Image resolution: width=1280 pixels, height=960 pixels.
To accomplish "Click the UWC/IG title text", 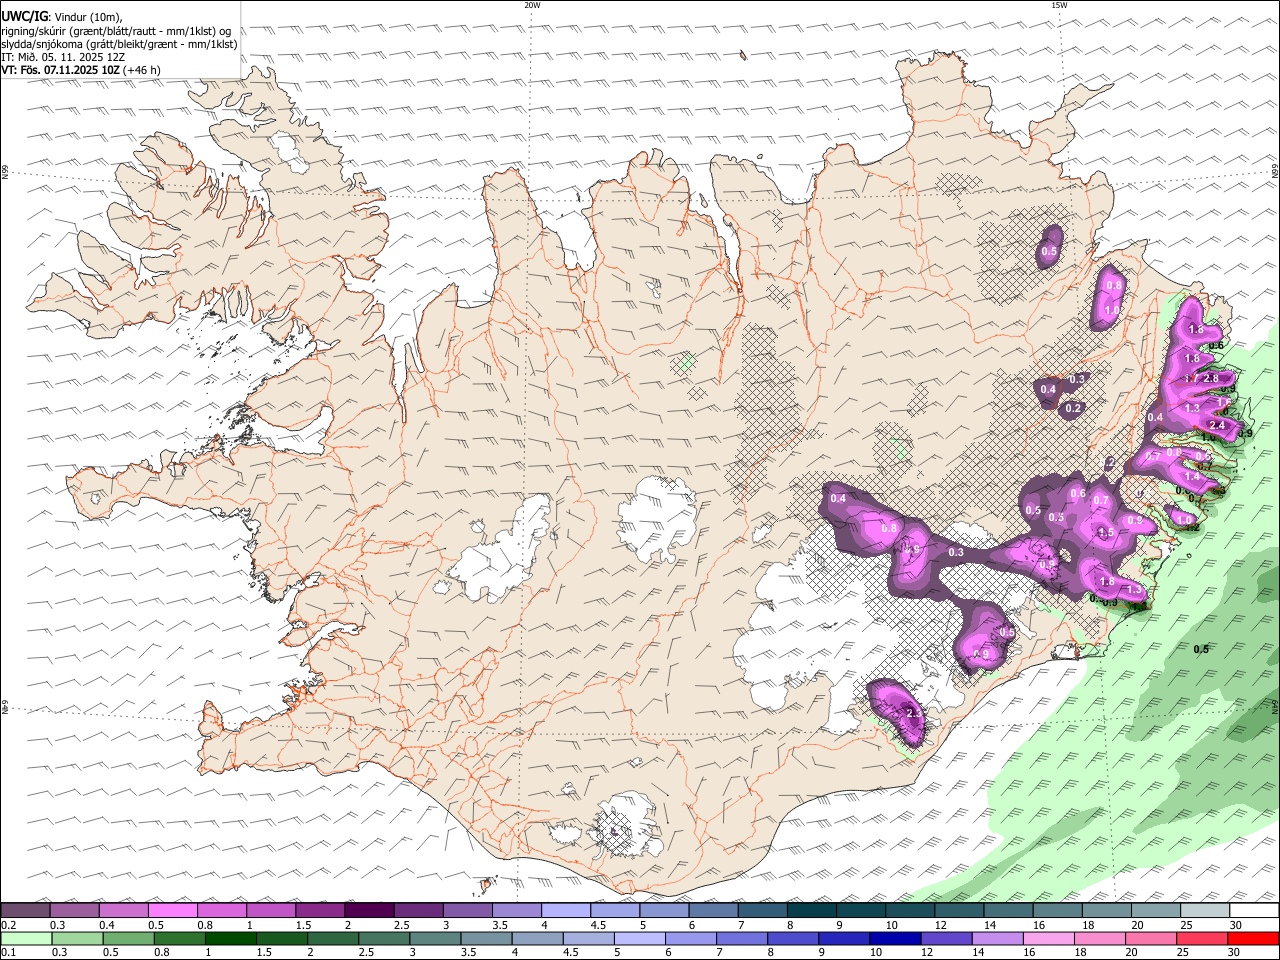I will click(x=24, y=17).
